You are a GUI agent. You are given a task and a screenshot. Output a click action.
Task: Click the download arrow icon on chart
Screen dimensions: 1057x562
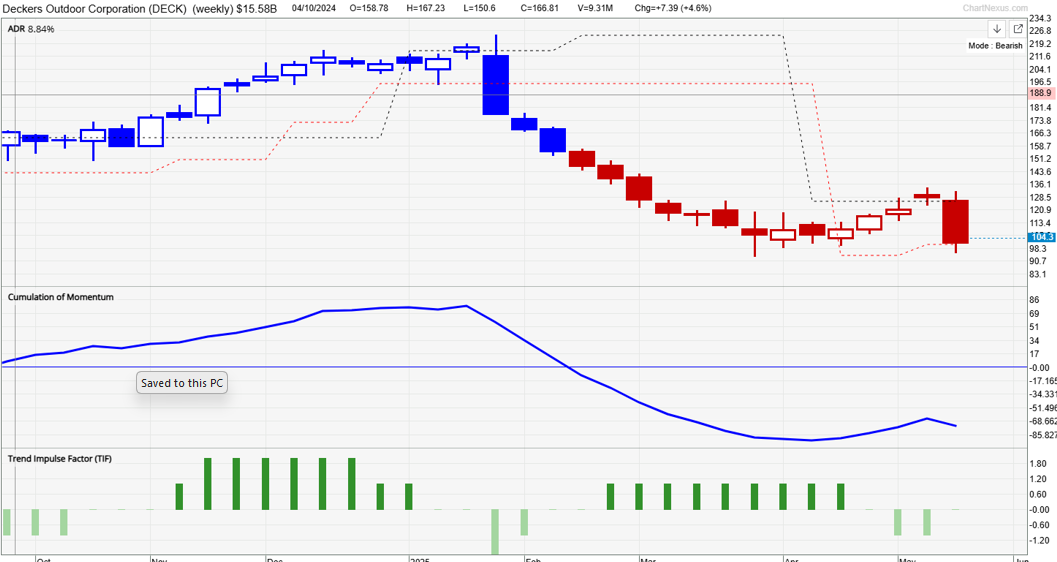point(996,29)
